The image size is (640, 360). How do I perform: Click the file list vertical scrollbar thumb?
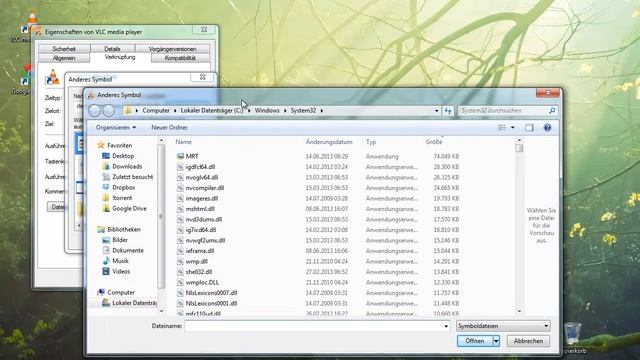point(519,149)
